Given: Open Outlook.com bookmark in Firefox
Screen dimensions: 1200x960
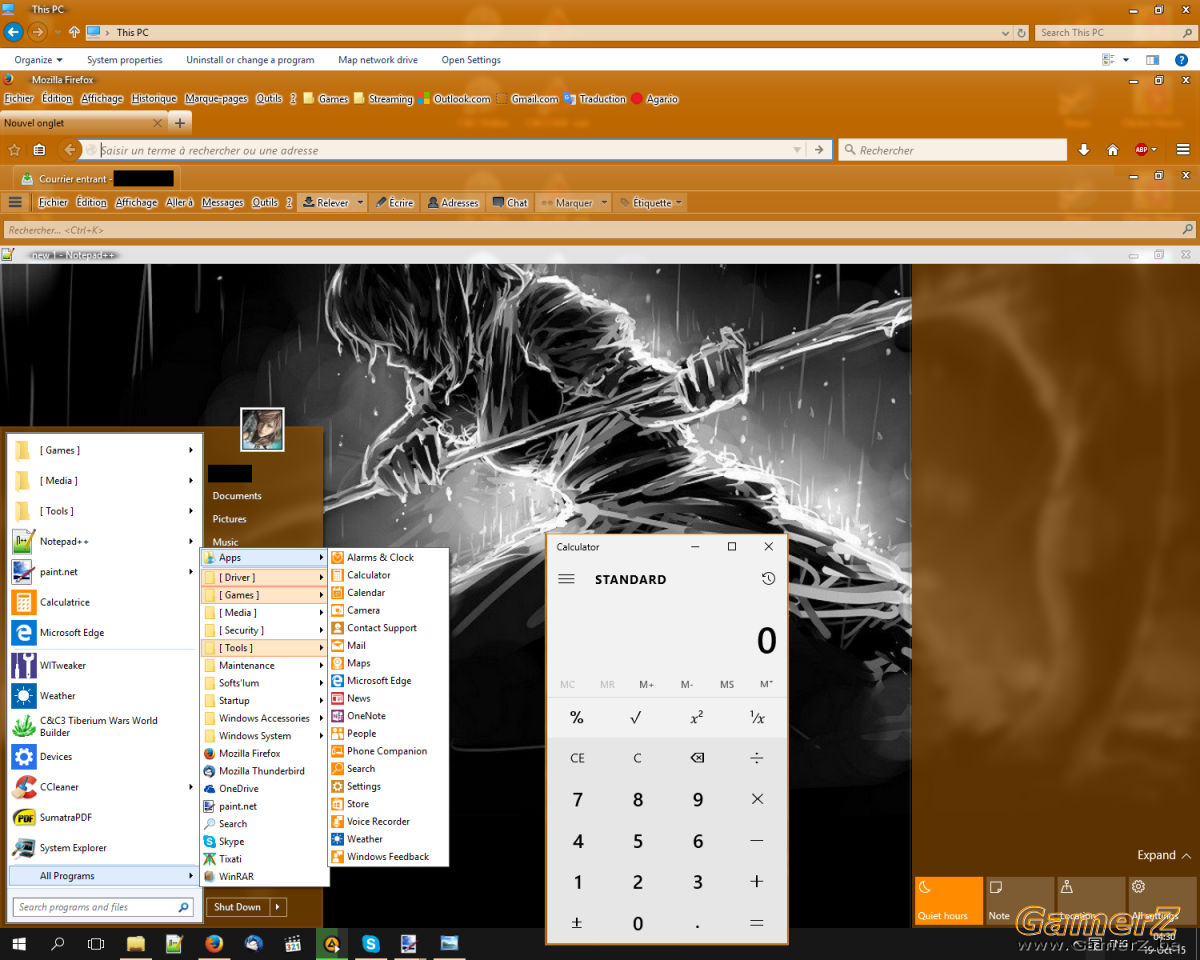Looking at the screenshot, I should pos(454,99).
